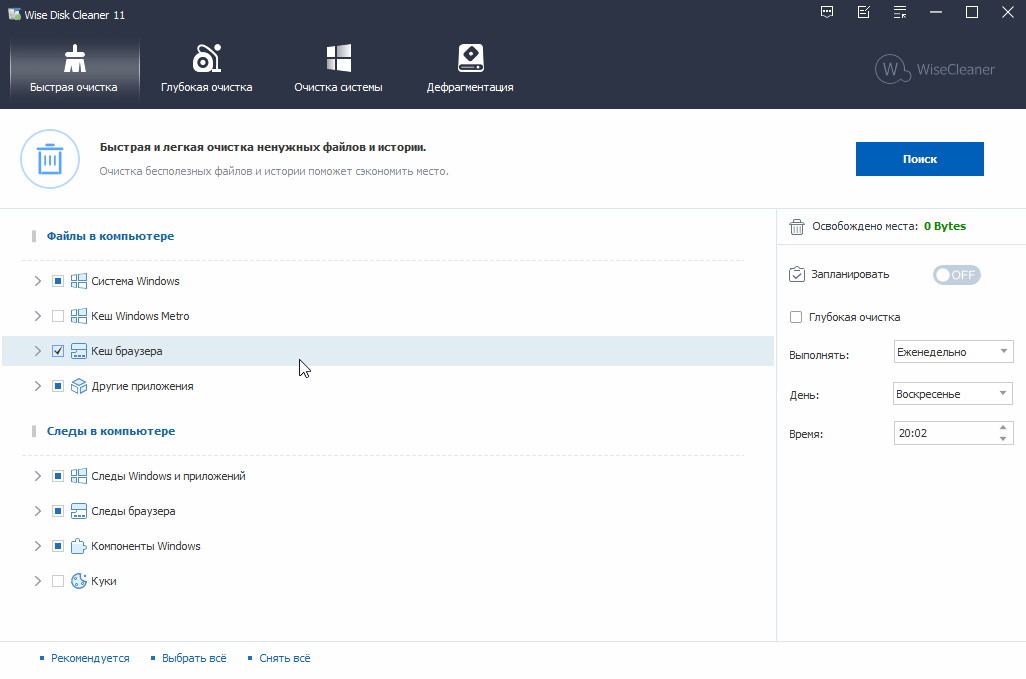Click the broom icon of Быстрая очистка
This screenshot has width=1026, height=679.
coord(75,59)
